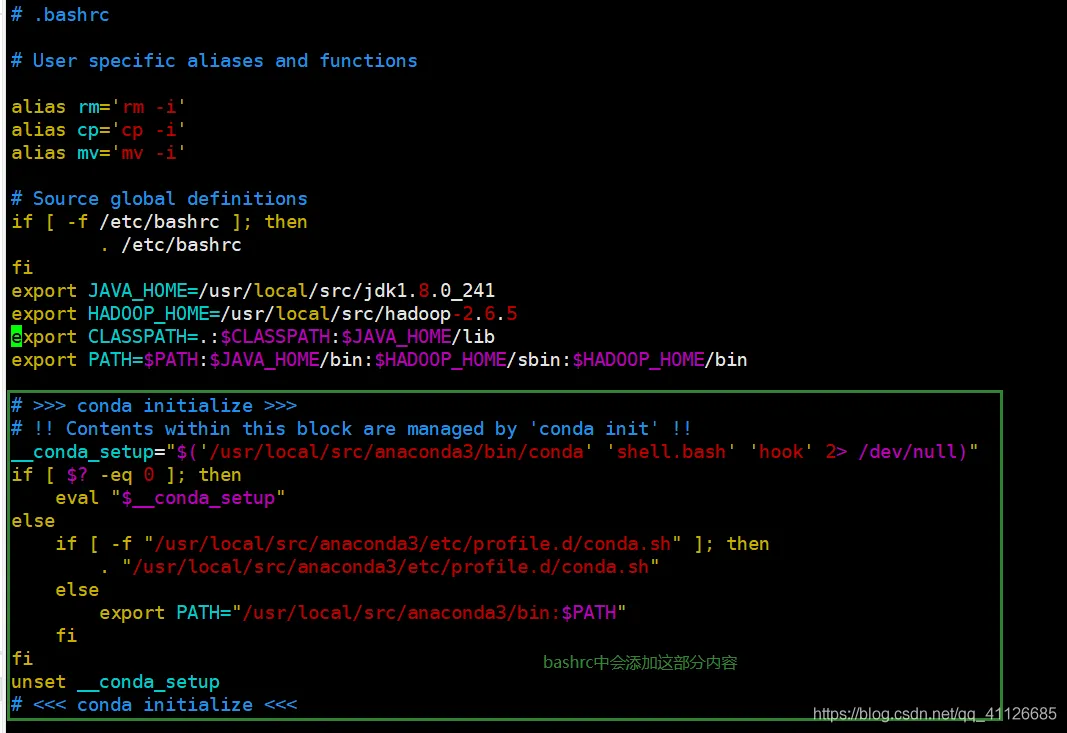Image resolution: width=1067 pixels, height=733 pixels.
Task: Click the __conda_setup assignment line
Action: pyautogui.click(x=495, y=451)
